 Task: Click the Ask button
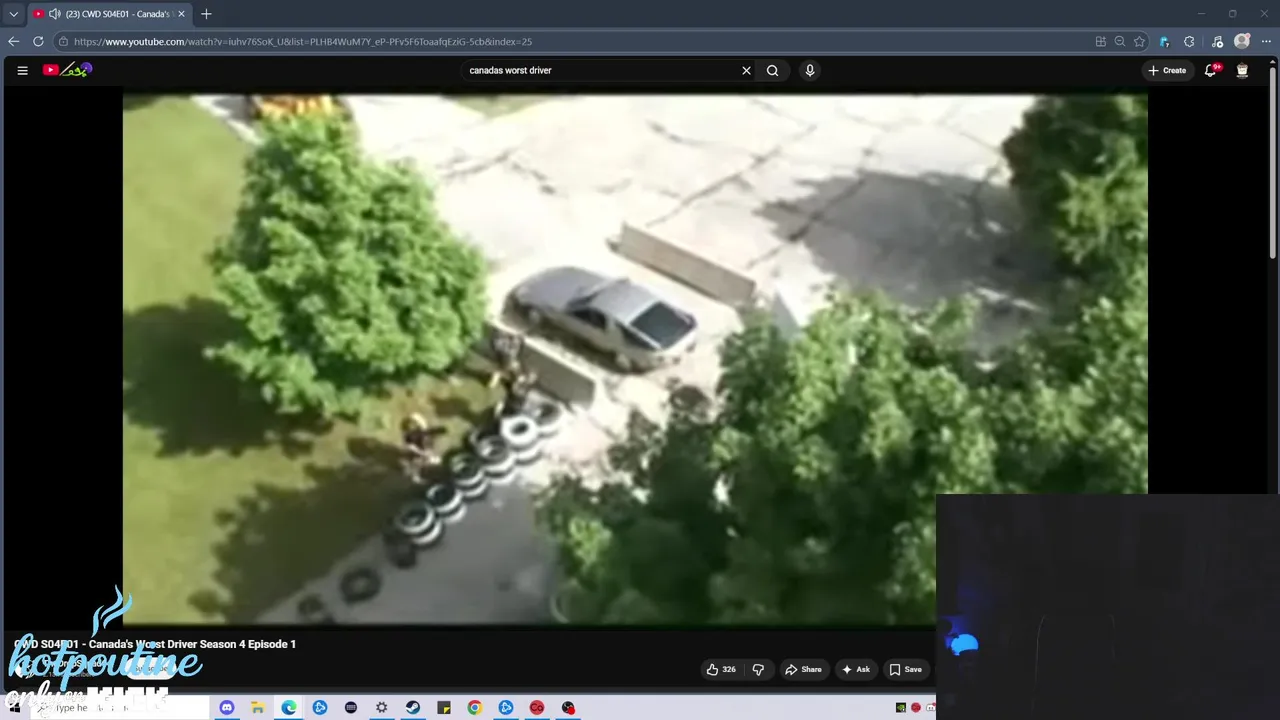coord(856,669)
